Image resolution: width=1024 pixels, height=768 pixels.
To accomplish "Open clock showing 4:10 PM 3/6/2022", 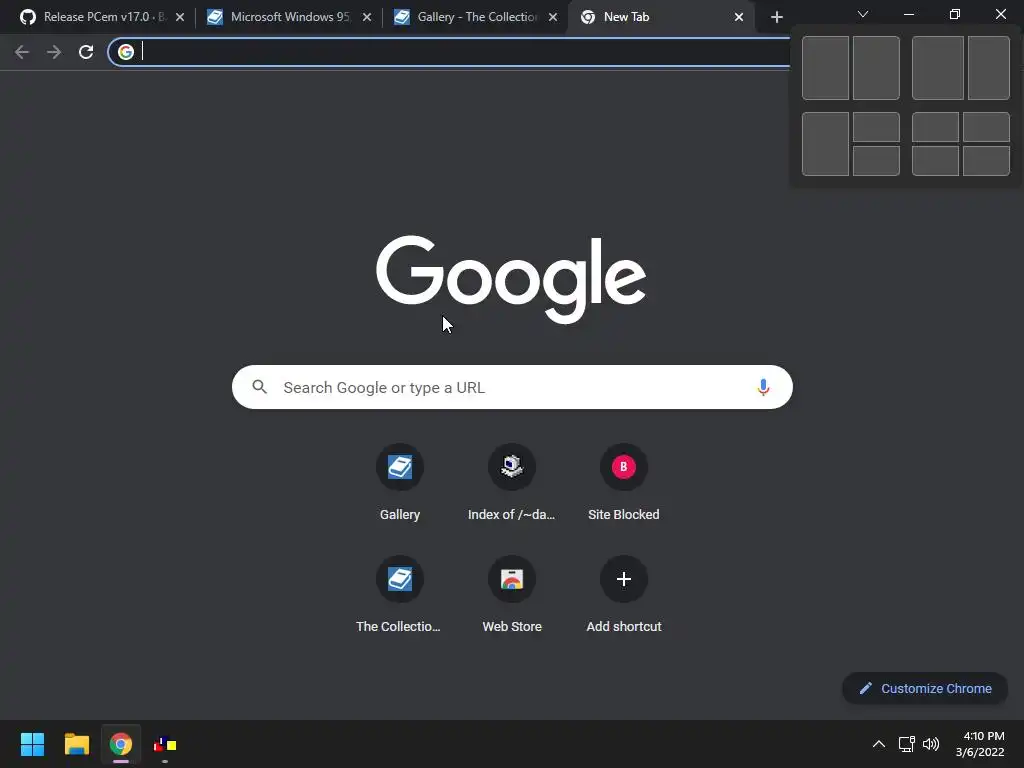I will (x=980, y=744).
